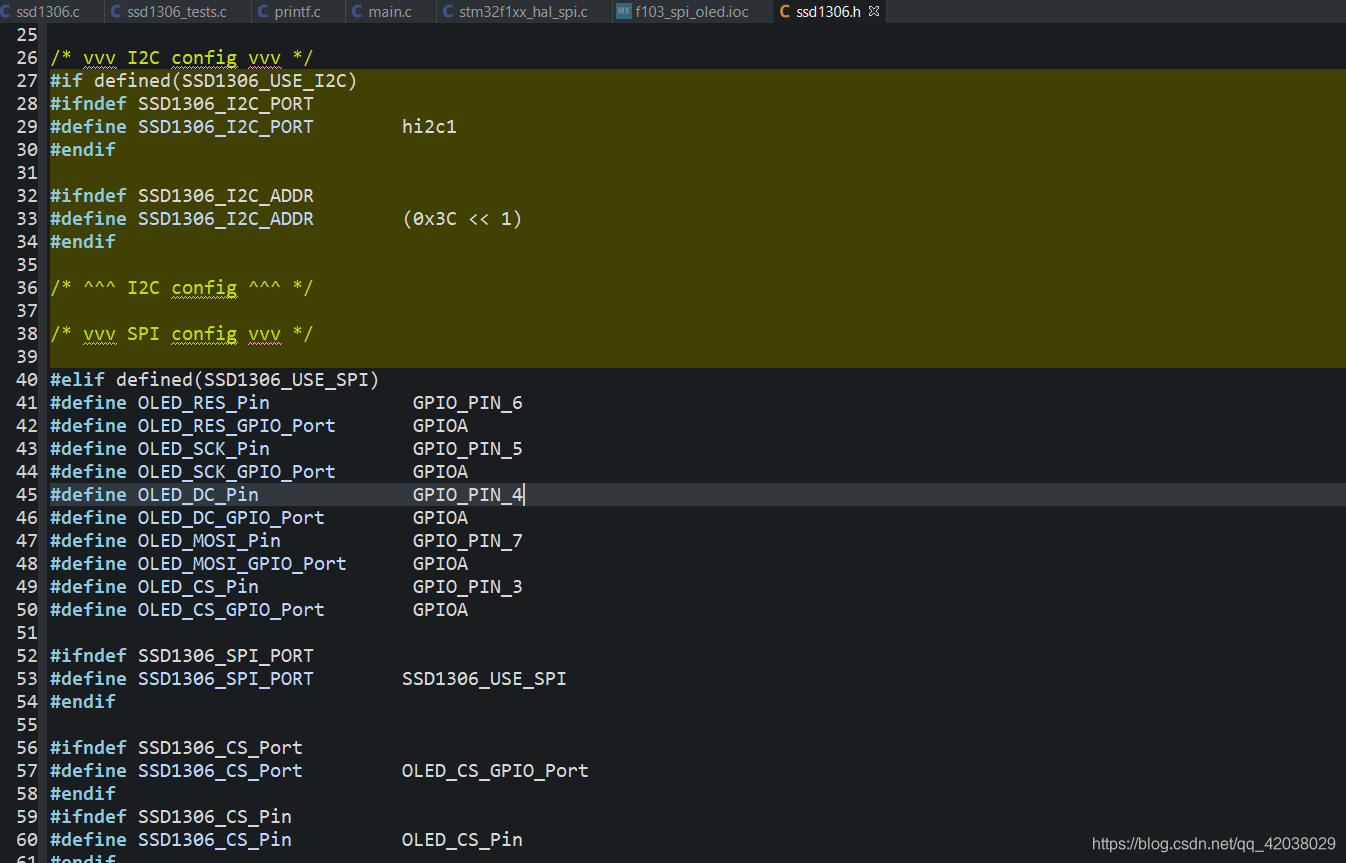Click '#ifndef SSD1306_CS_Port' on line 56
The width and height of the screenshot is (1346, 863).
point(176,748)
